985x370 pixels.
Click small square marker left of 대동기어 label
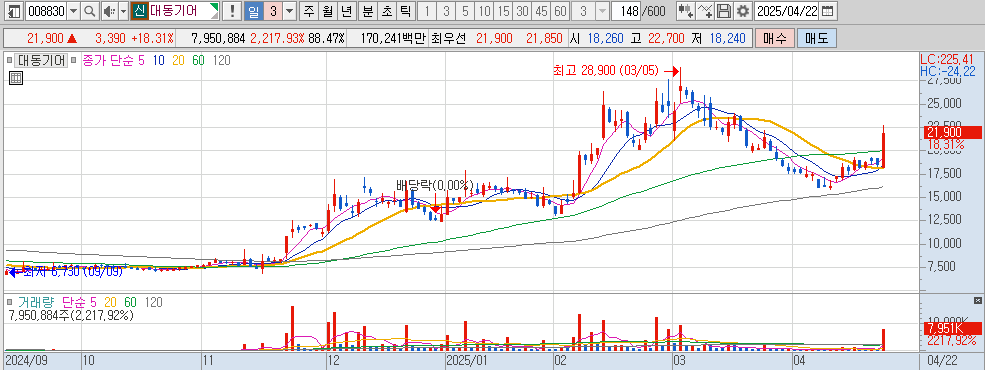[9, 60]
